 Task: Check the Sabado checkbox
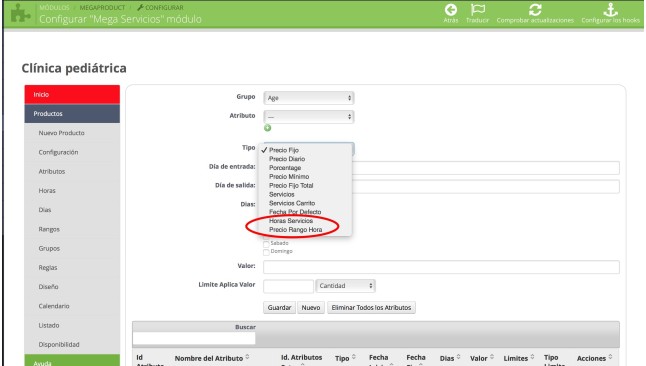tap(266, 244)
